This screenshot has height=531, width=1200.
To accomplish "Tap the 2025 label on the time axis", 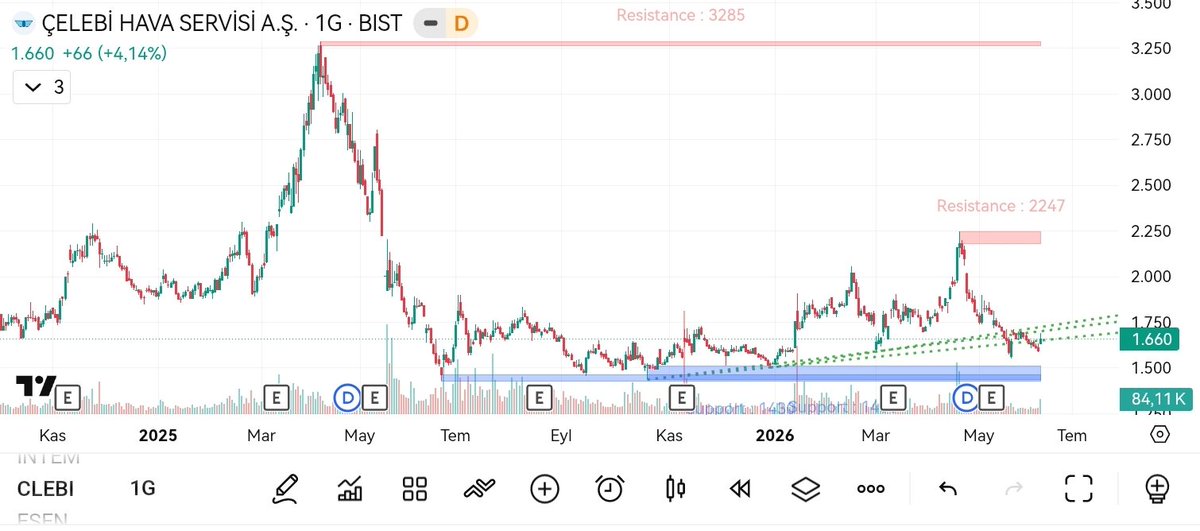I will coord(157,435).
